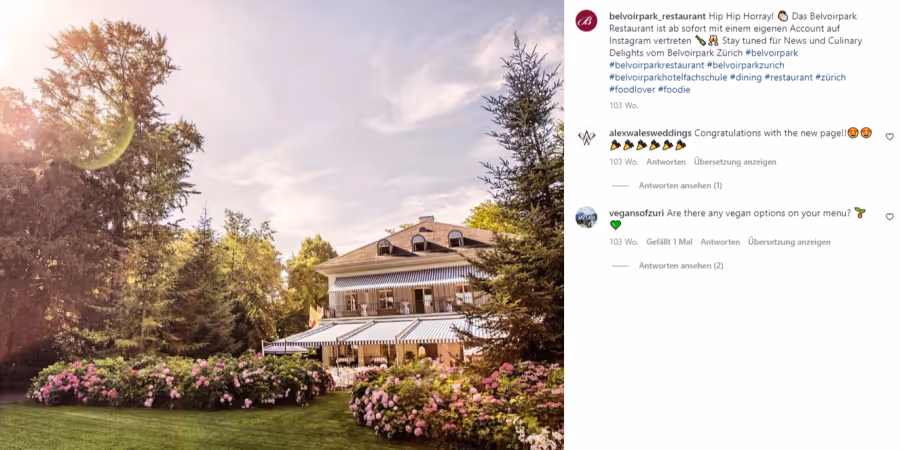Image resolution: width=900 pixels, height=450 pixels.
Task: Like the vegansofzuri comment with heart
Action: click(889, 216)
